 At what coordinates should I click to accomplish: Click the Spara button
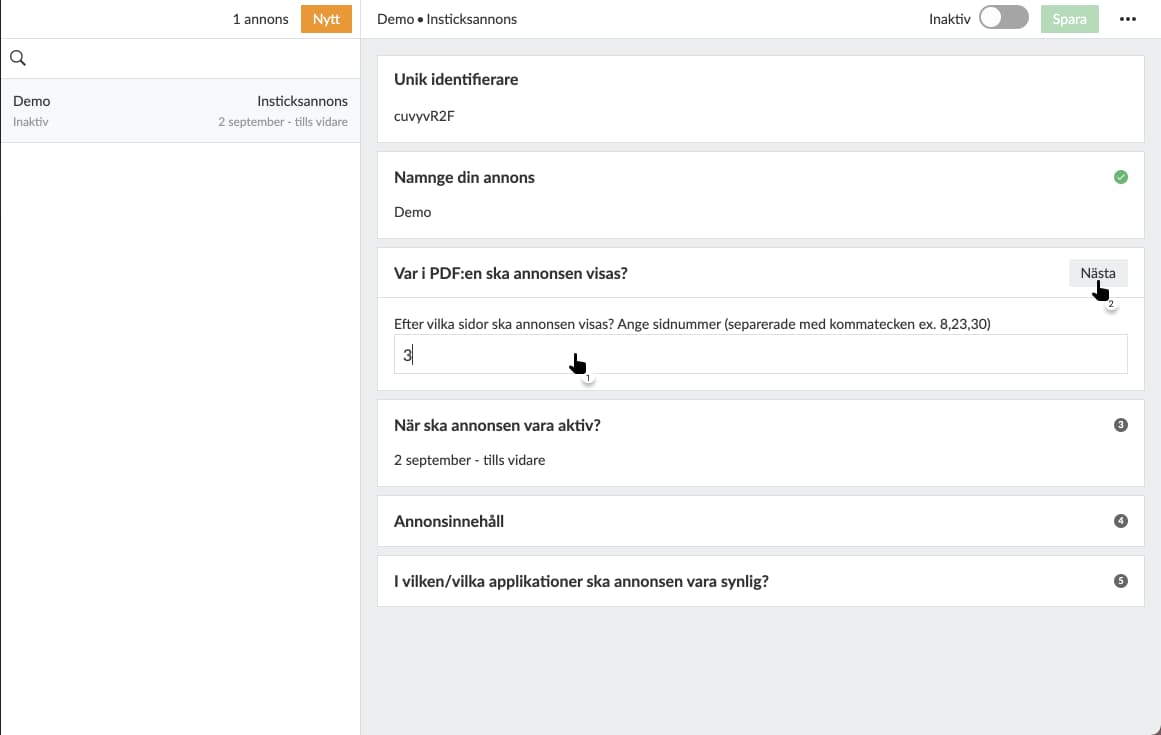[x=1069, y=19]
